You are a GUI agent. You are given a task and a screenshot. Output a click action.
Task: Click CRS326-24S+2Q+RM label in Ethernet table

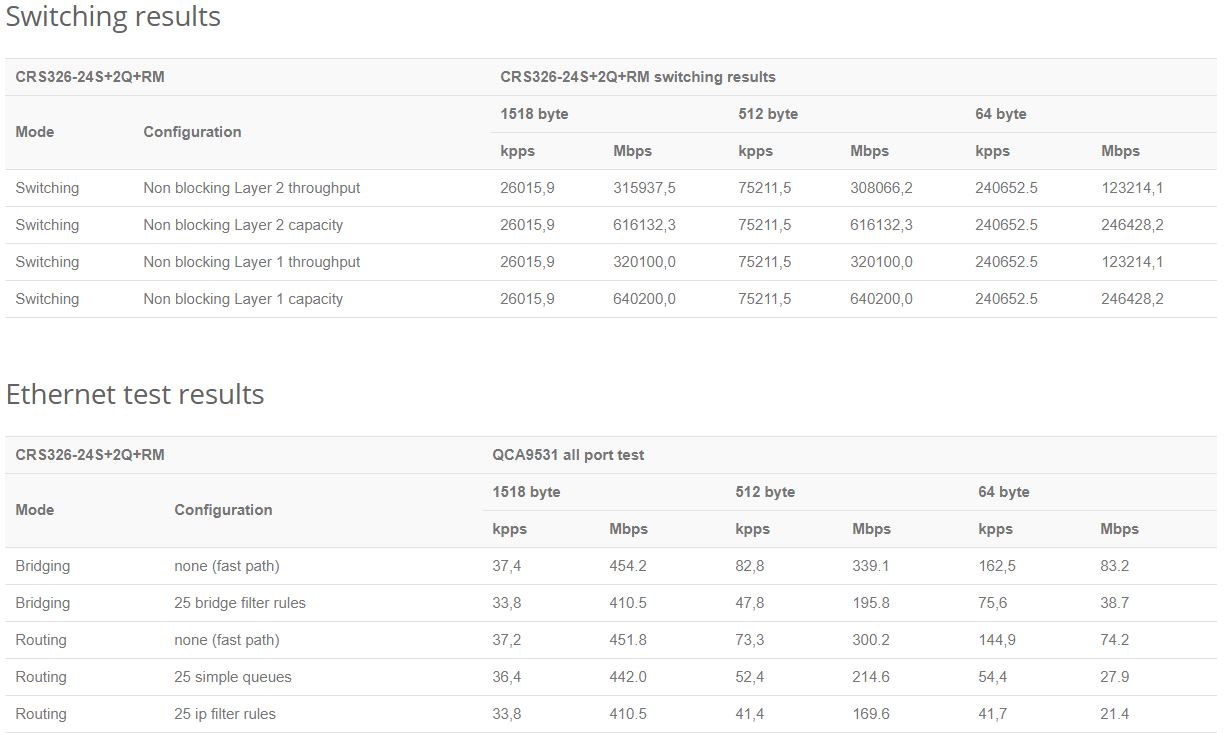point(90,455)
